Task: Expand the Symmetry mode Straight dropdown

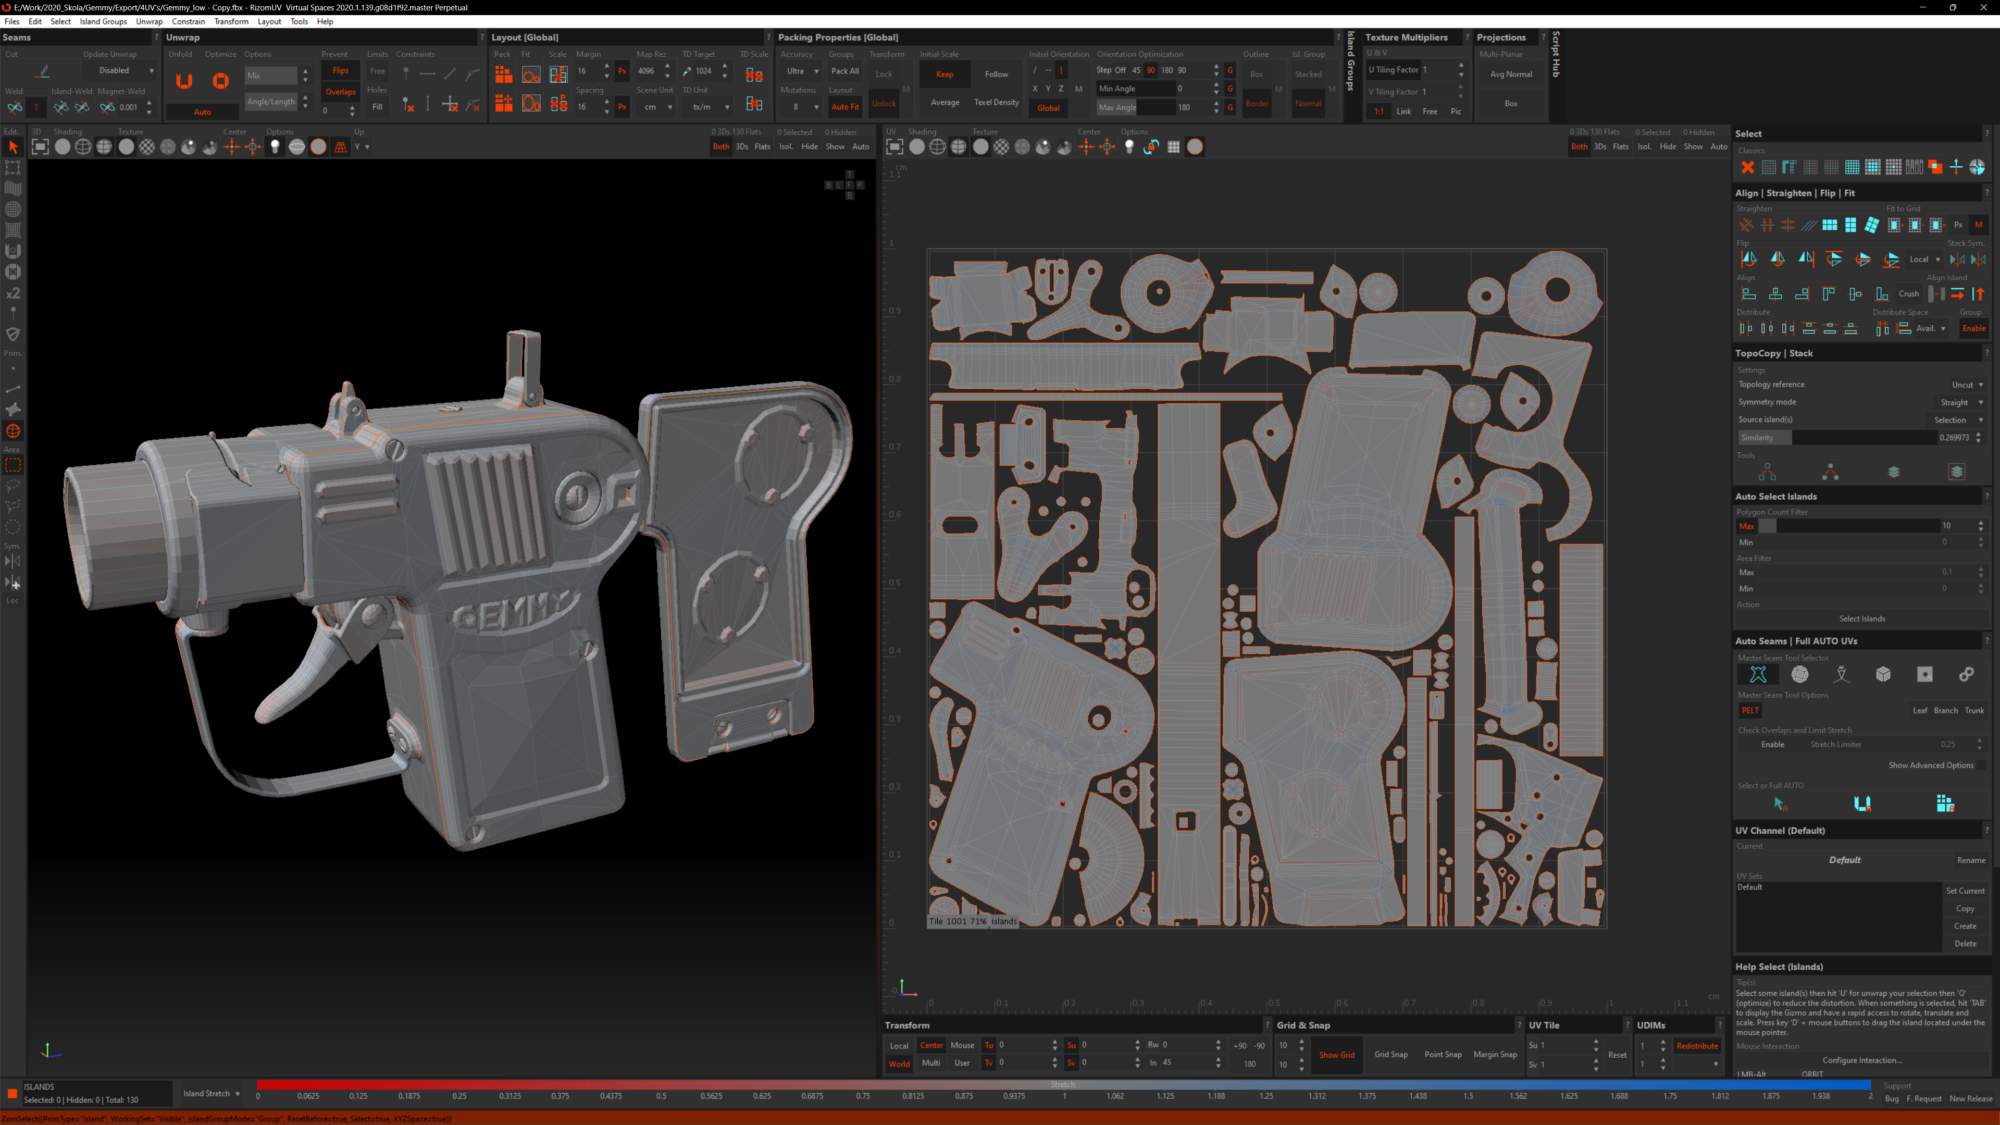Action: click(1961, 402)
